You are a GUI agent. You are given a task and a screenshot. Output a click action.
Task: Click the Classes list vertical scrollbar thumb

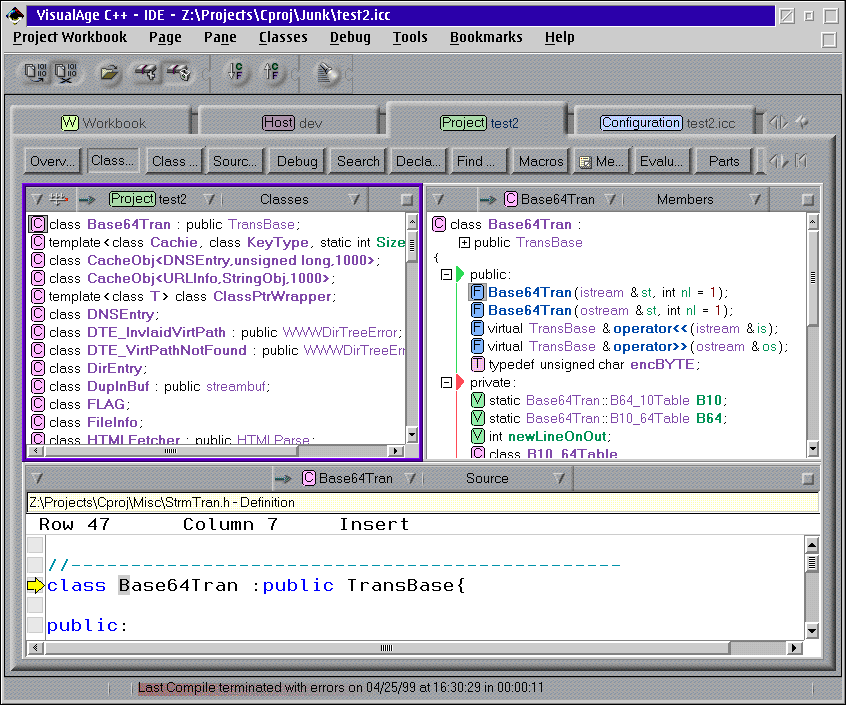pos(412,245)
